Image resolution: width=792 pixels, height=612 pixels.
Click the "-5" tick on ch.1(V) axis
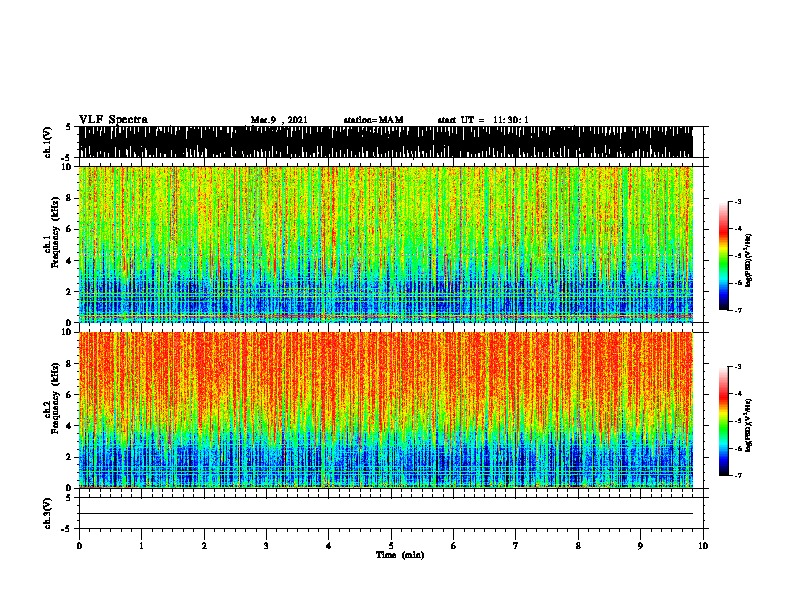[67, 158]
